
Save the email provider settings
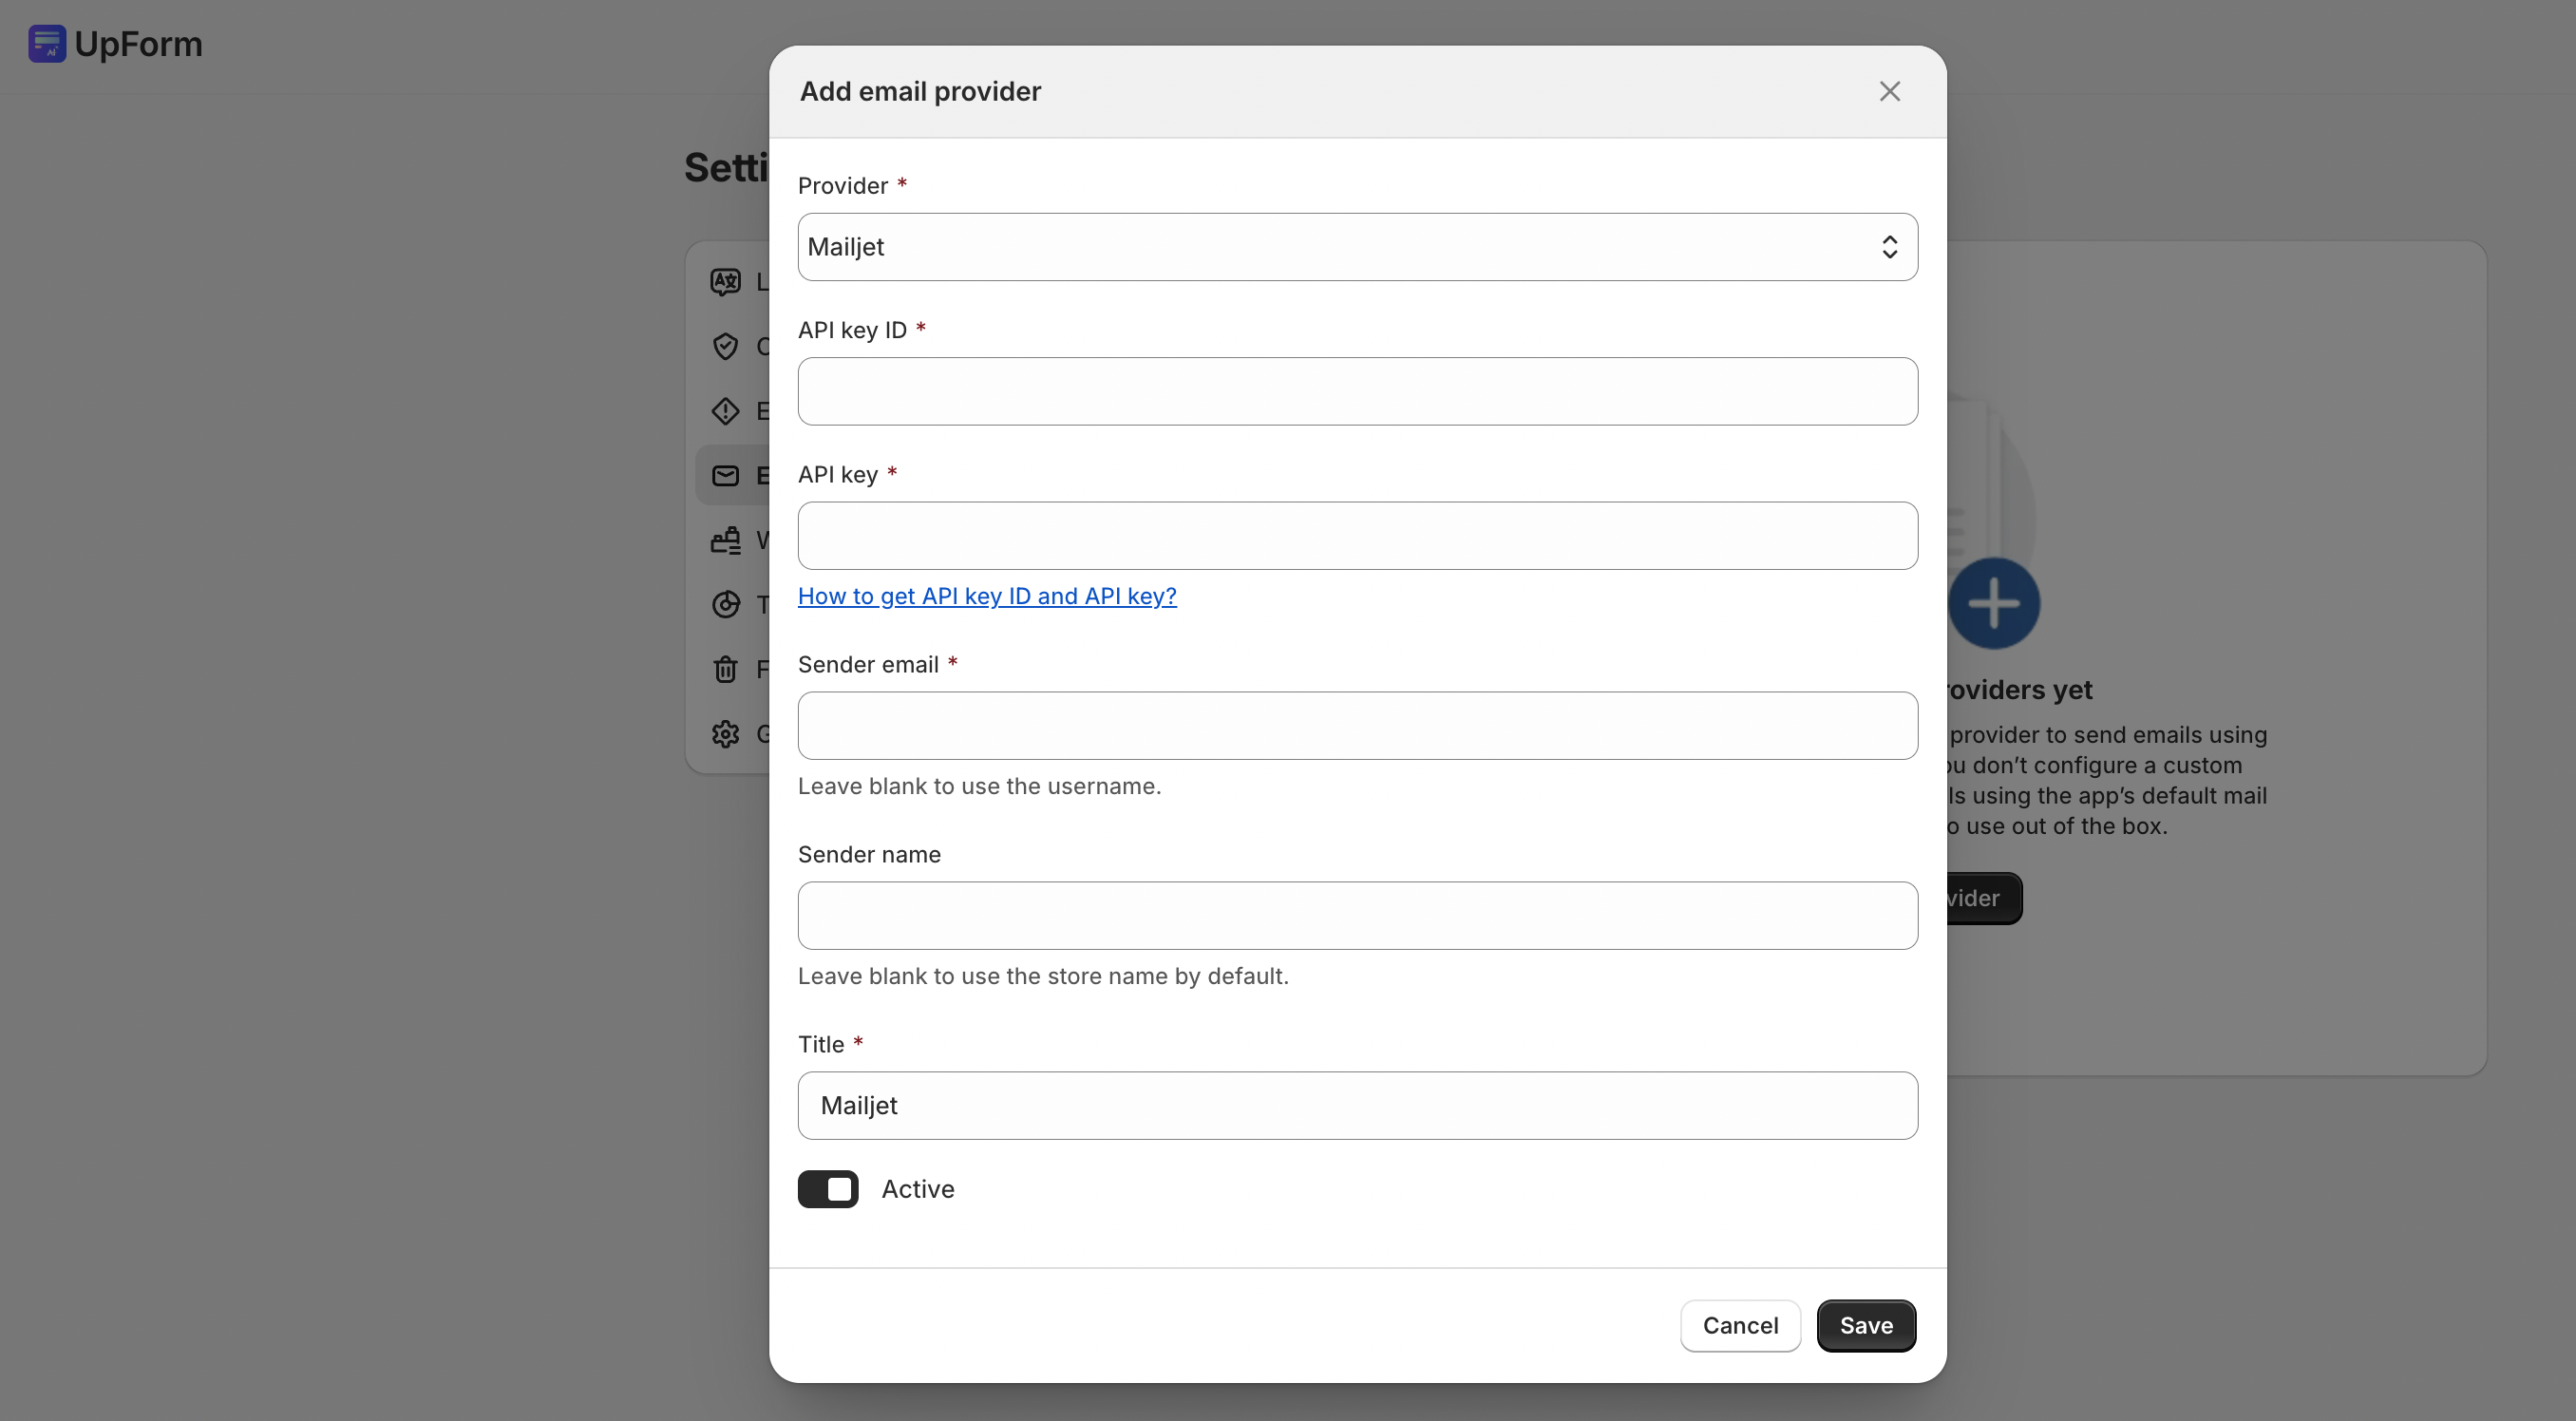point(1866,1326)
